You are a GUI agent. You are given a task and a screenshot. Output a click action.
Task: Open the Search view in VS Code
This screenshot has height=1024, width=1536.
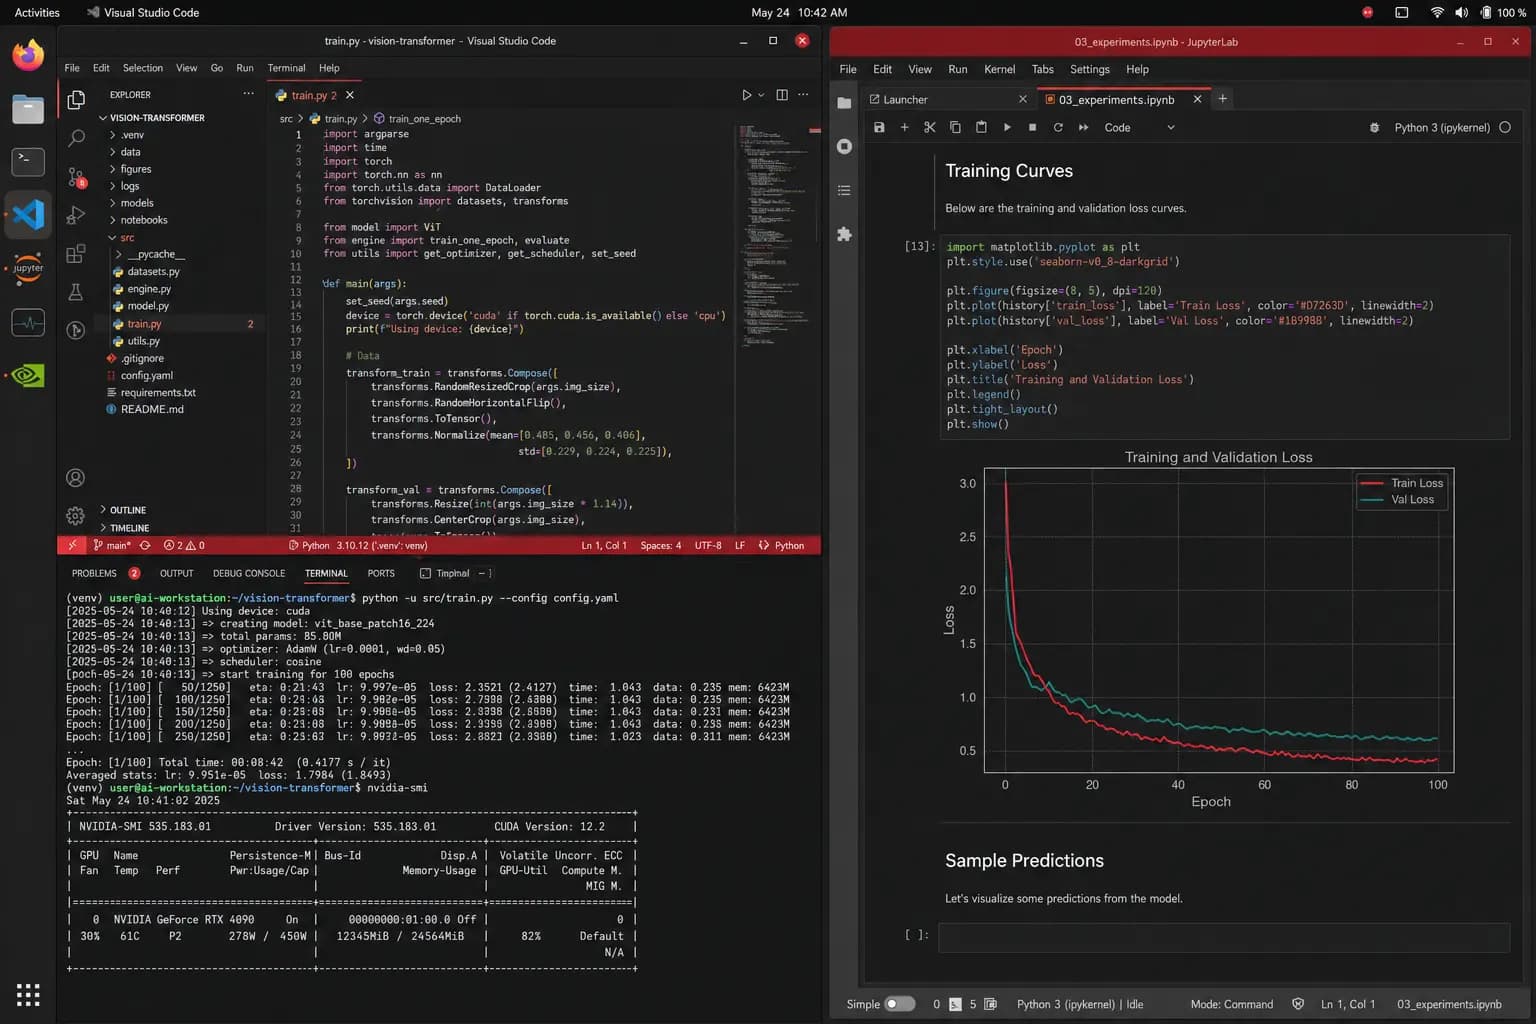(76, 139)
